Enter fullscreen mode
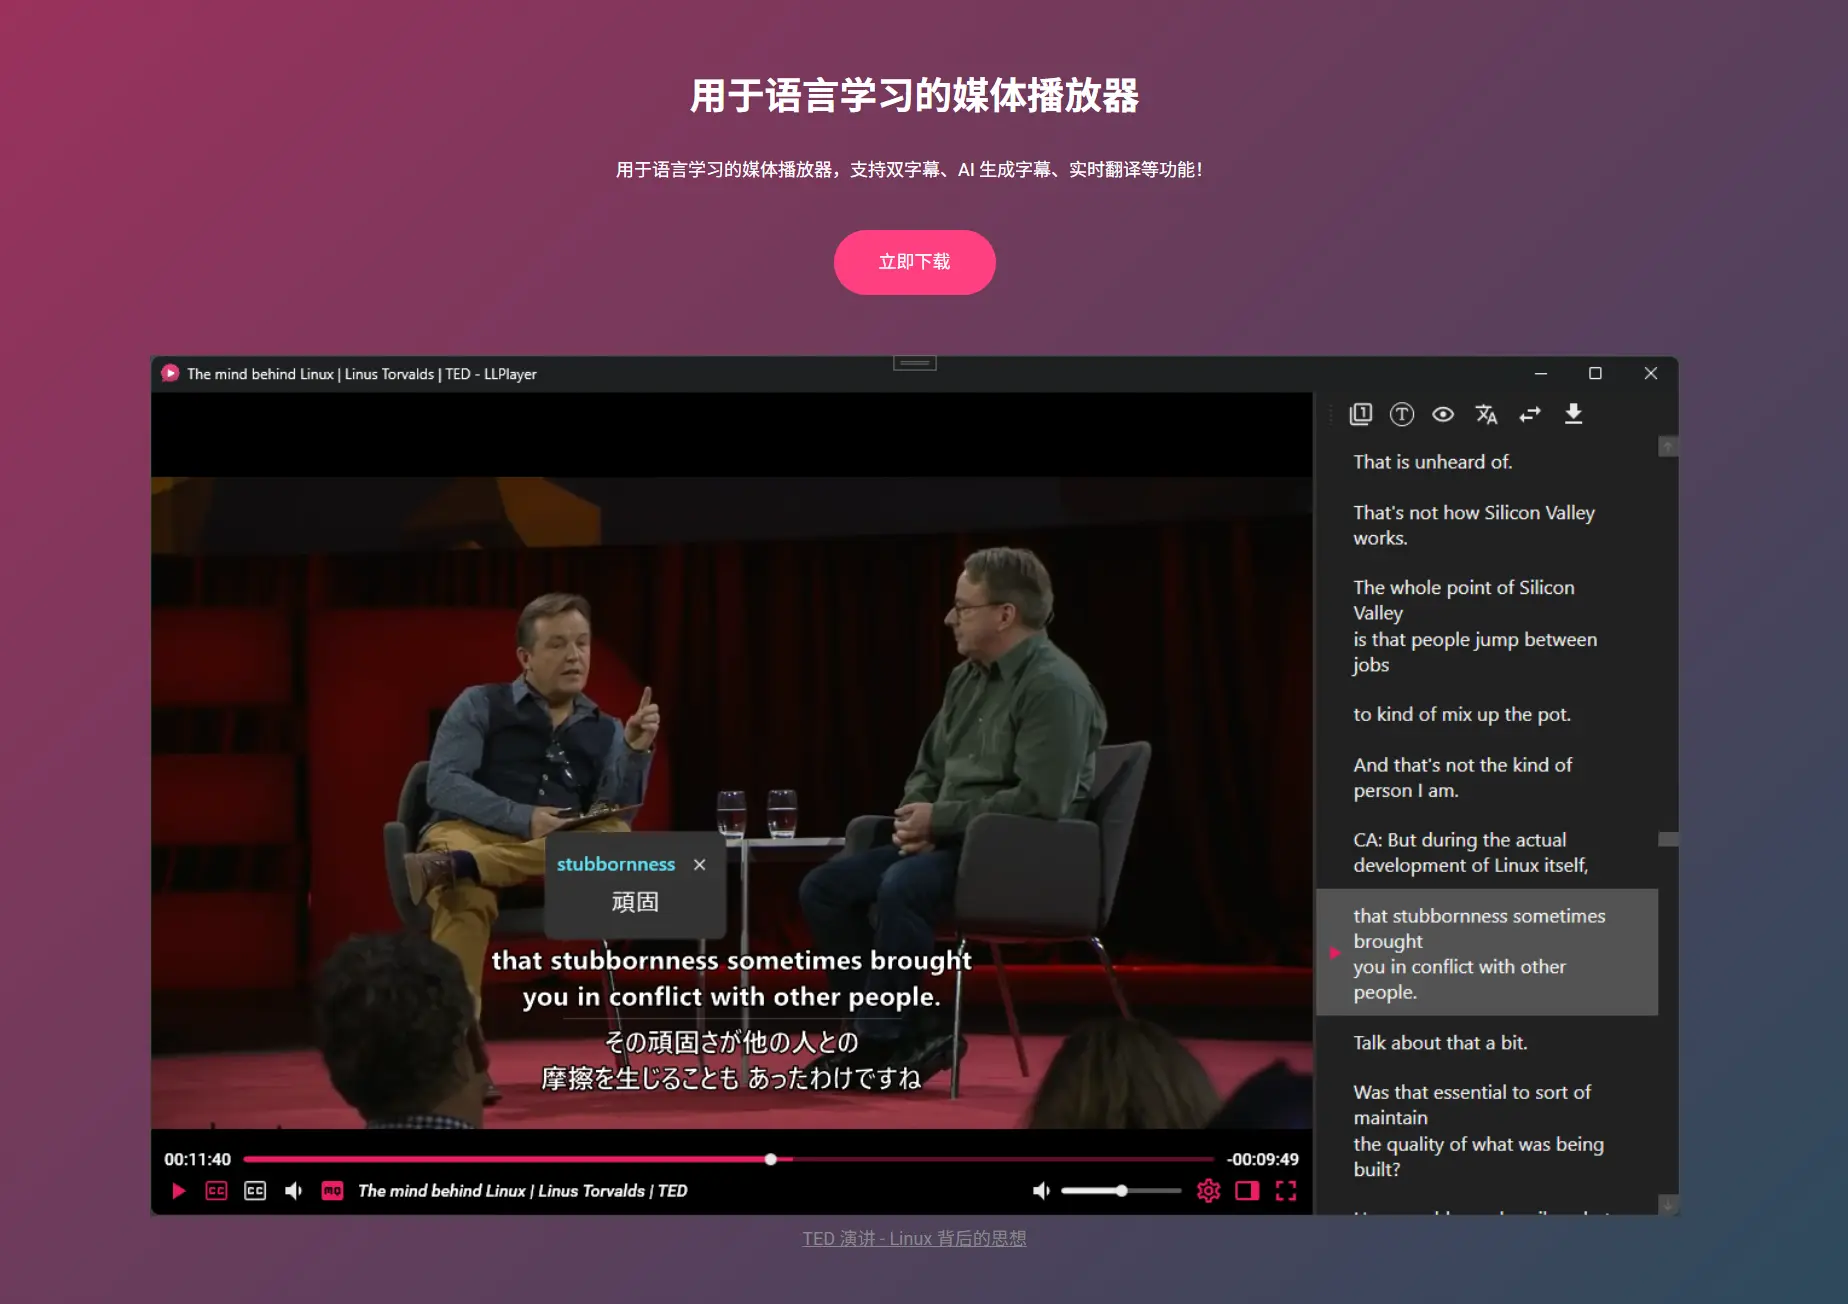 point(1286,1191)
